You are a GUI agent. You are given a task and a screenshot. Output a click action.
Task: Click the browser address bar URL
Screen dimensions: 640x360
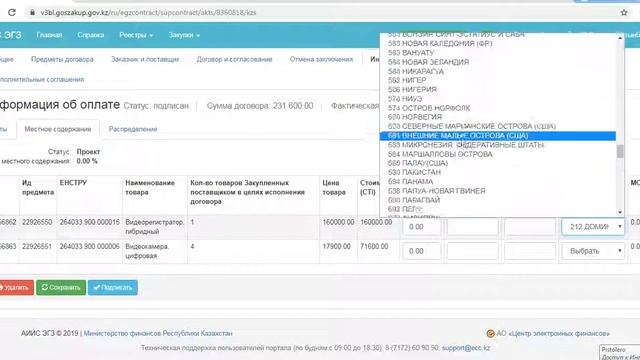148,12
